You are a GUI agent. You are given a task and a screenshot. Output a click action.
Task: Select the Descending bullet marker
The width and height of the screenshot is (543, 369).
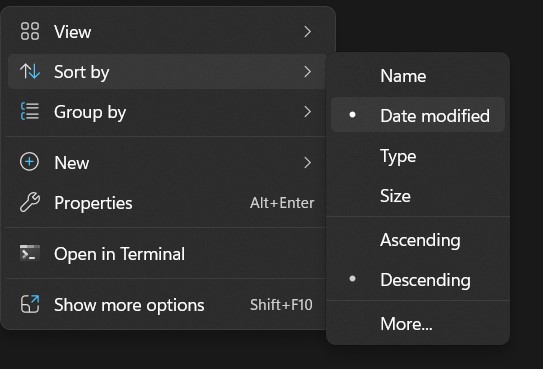point(353,279)
